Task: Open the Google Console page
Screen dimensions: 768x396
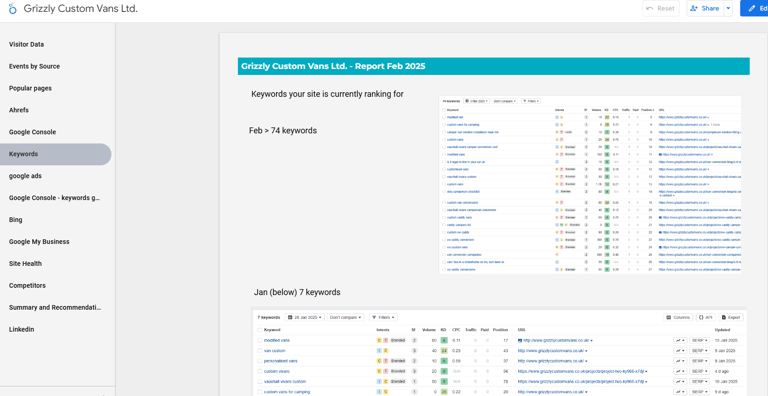Action: 32,132
